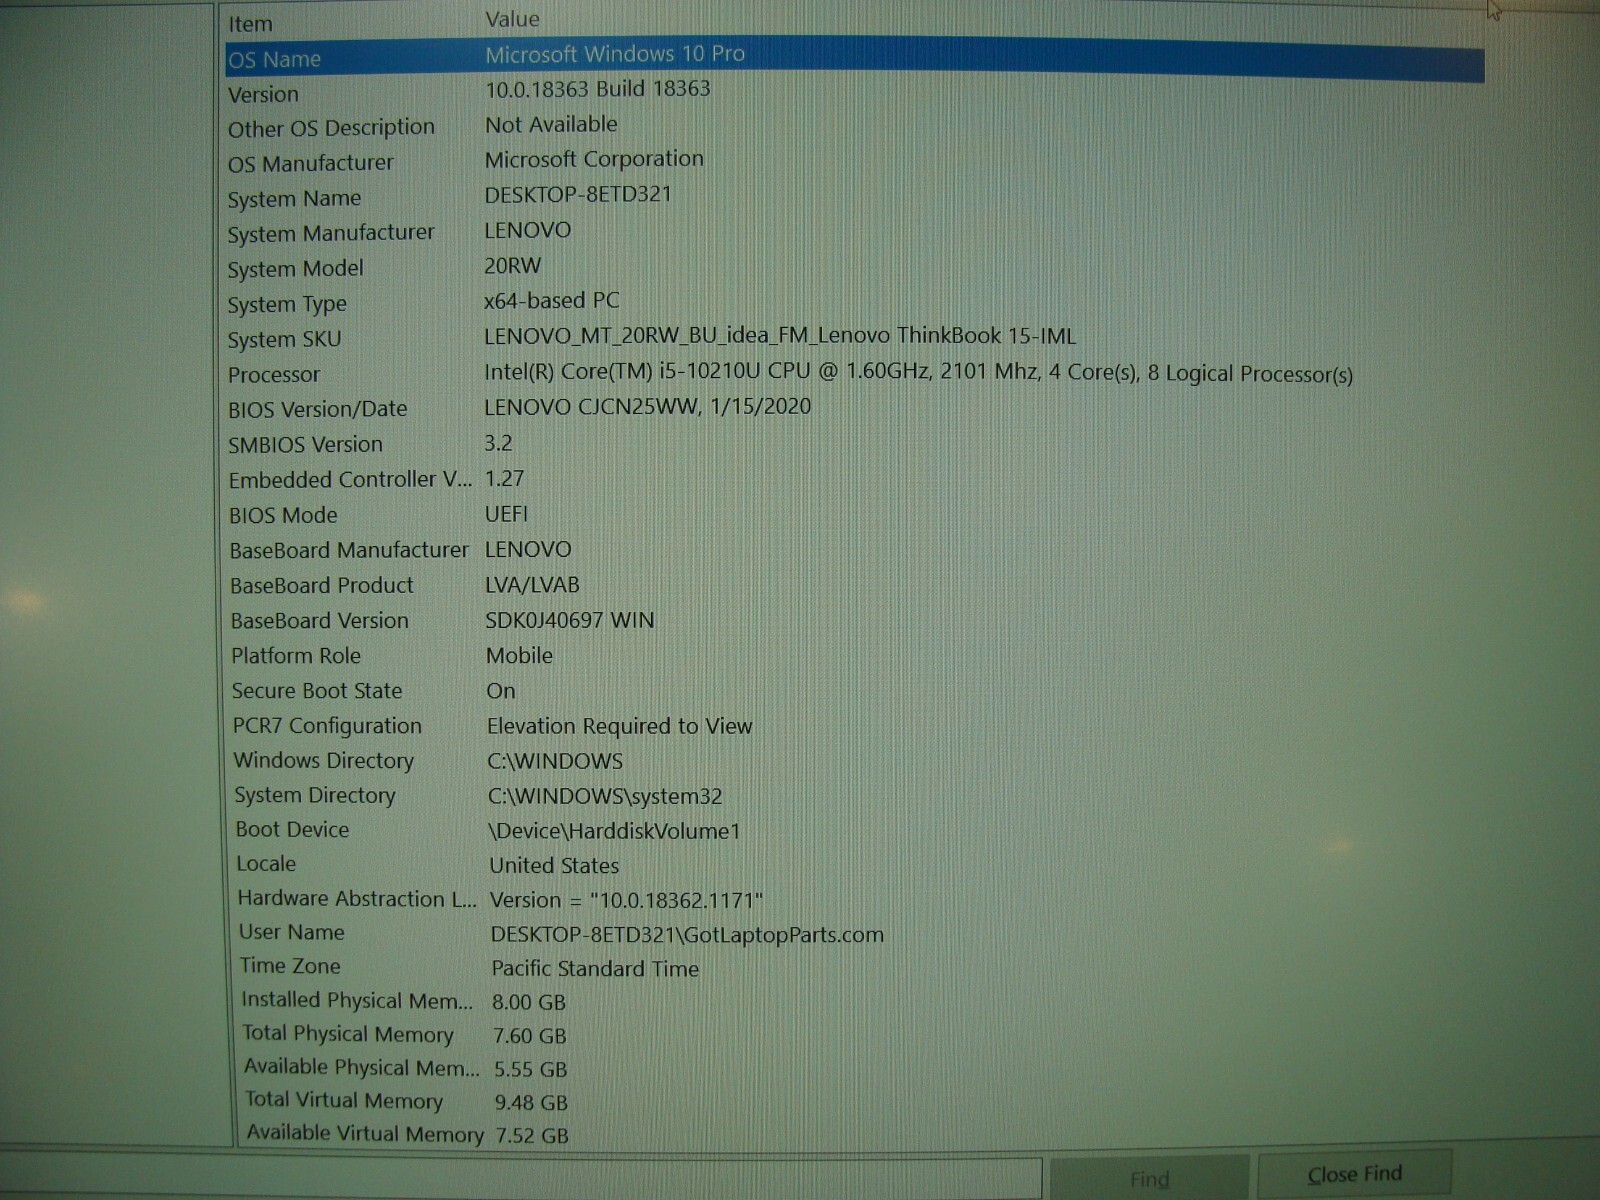Select the Boot Device row
This screenshot has height=1200, width=1600.
[x=855, y=829]
